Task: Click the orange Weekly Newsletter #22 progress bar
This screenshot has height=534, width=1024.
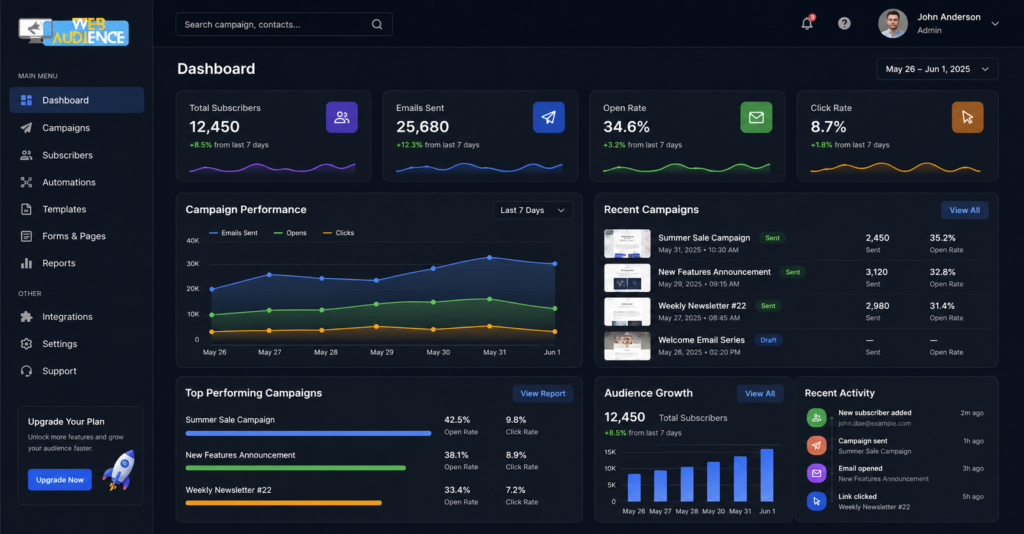Action: click(283, 503)
